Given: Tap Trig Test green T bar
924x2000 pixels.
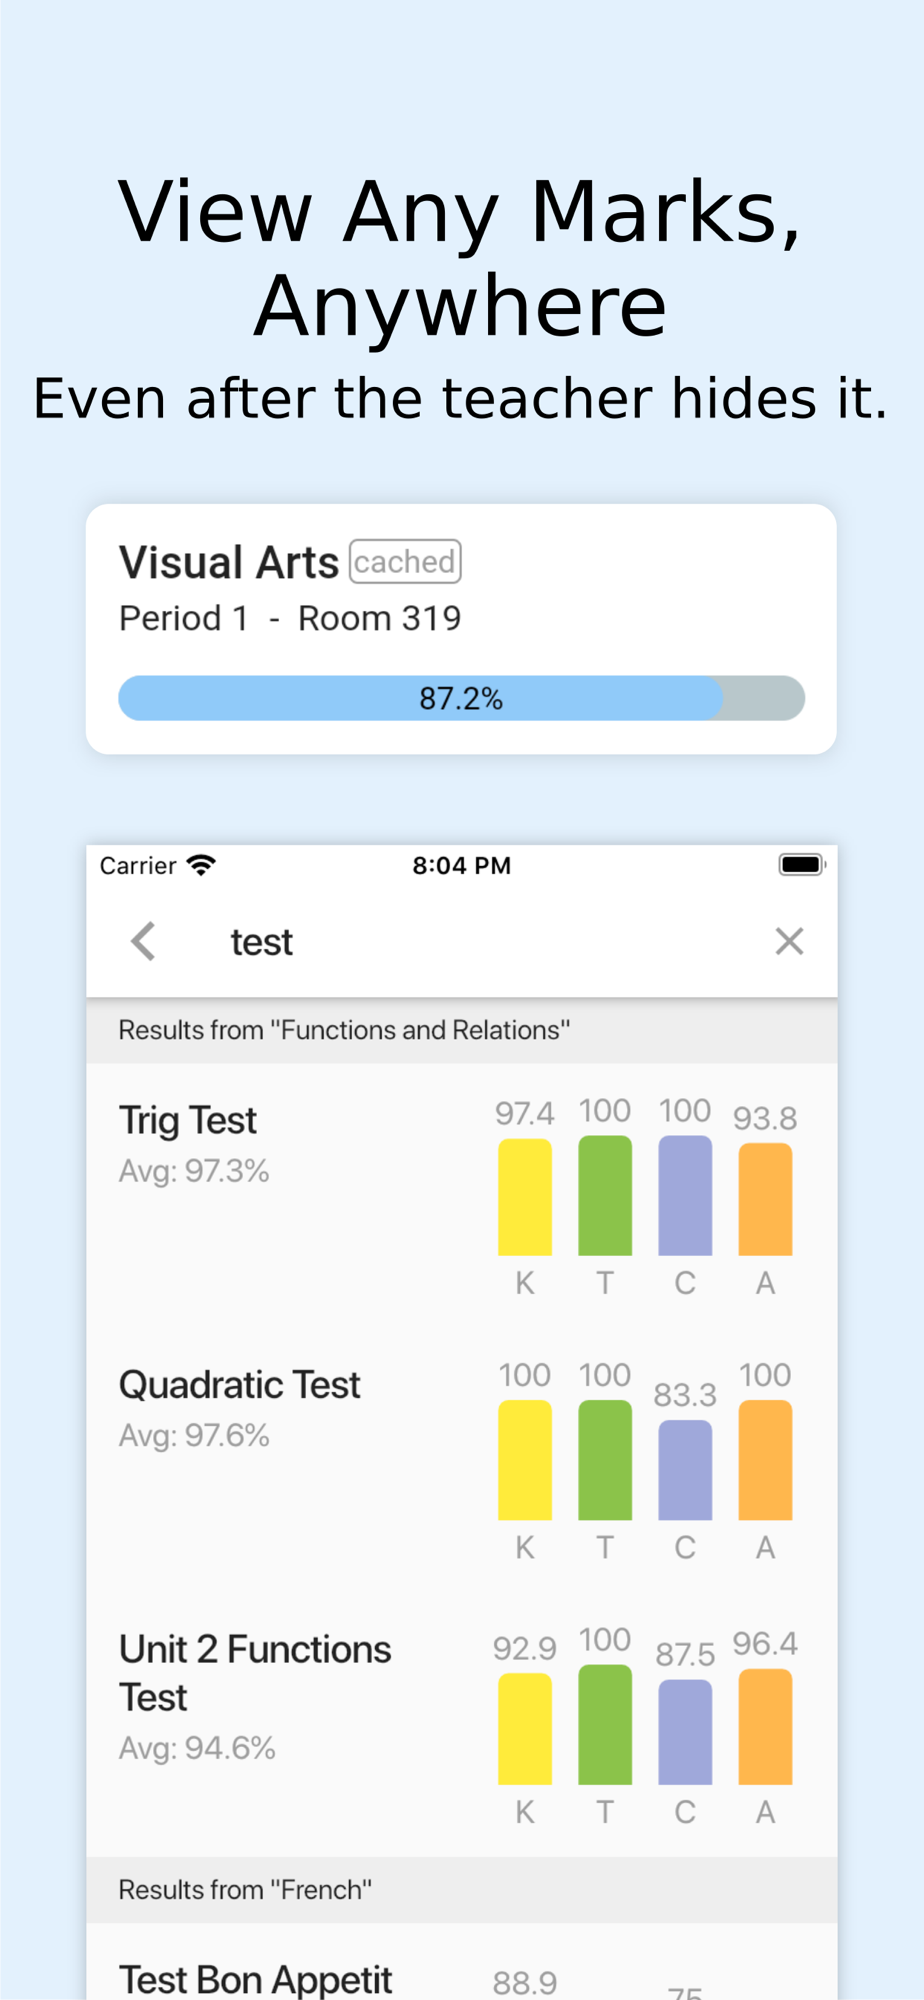Looking at the screenshot, I should [605, 1195].
